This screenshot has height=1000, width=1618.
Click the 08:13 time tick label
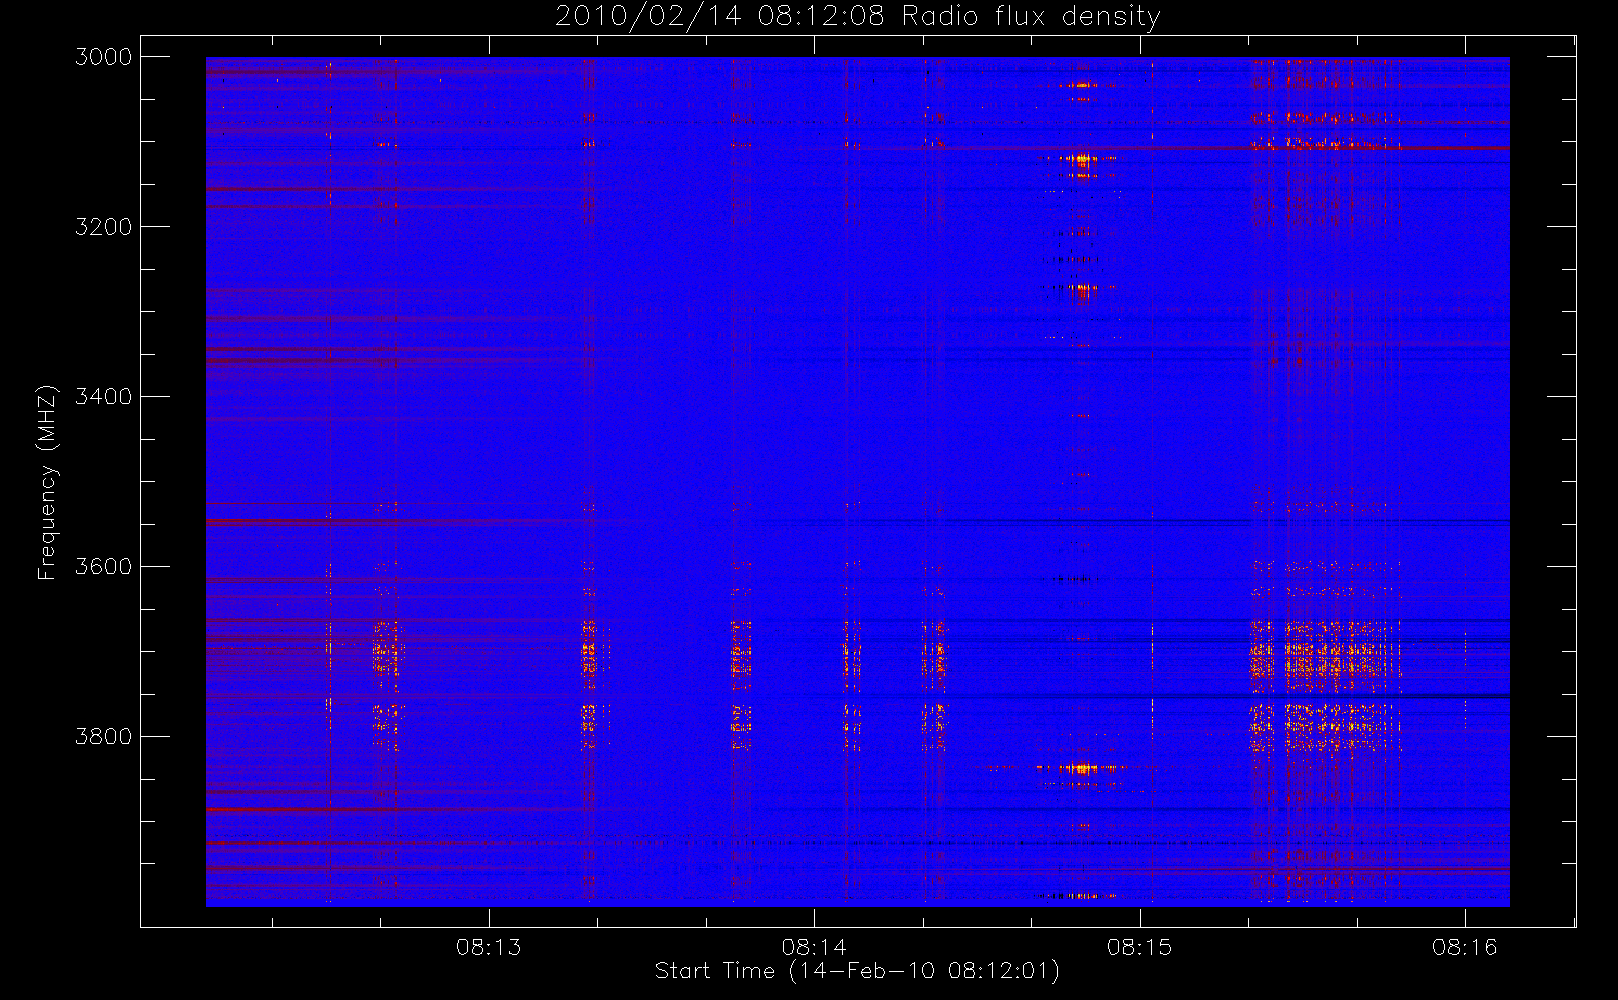[x=489, y=947]
